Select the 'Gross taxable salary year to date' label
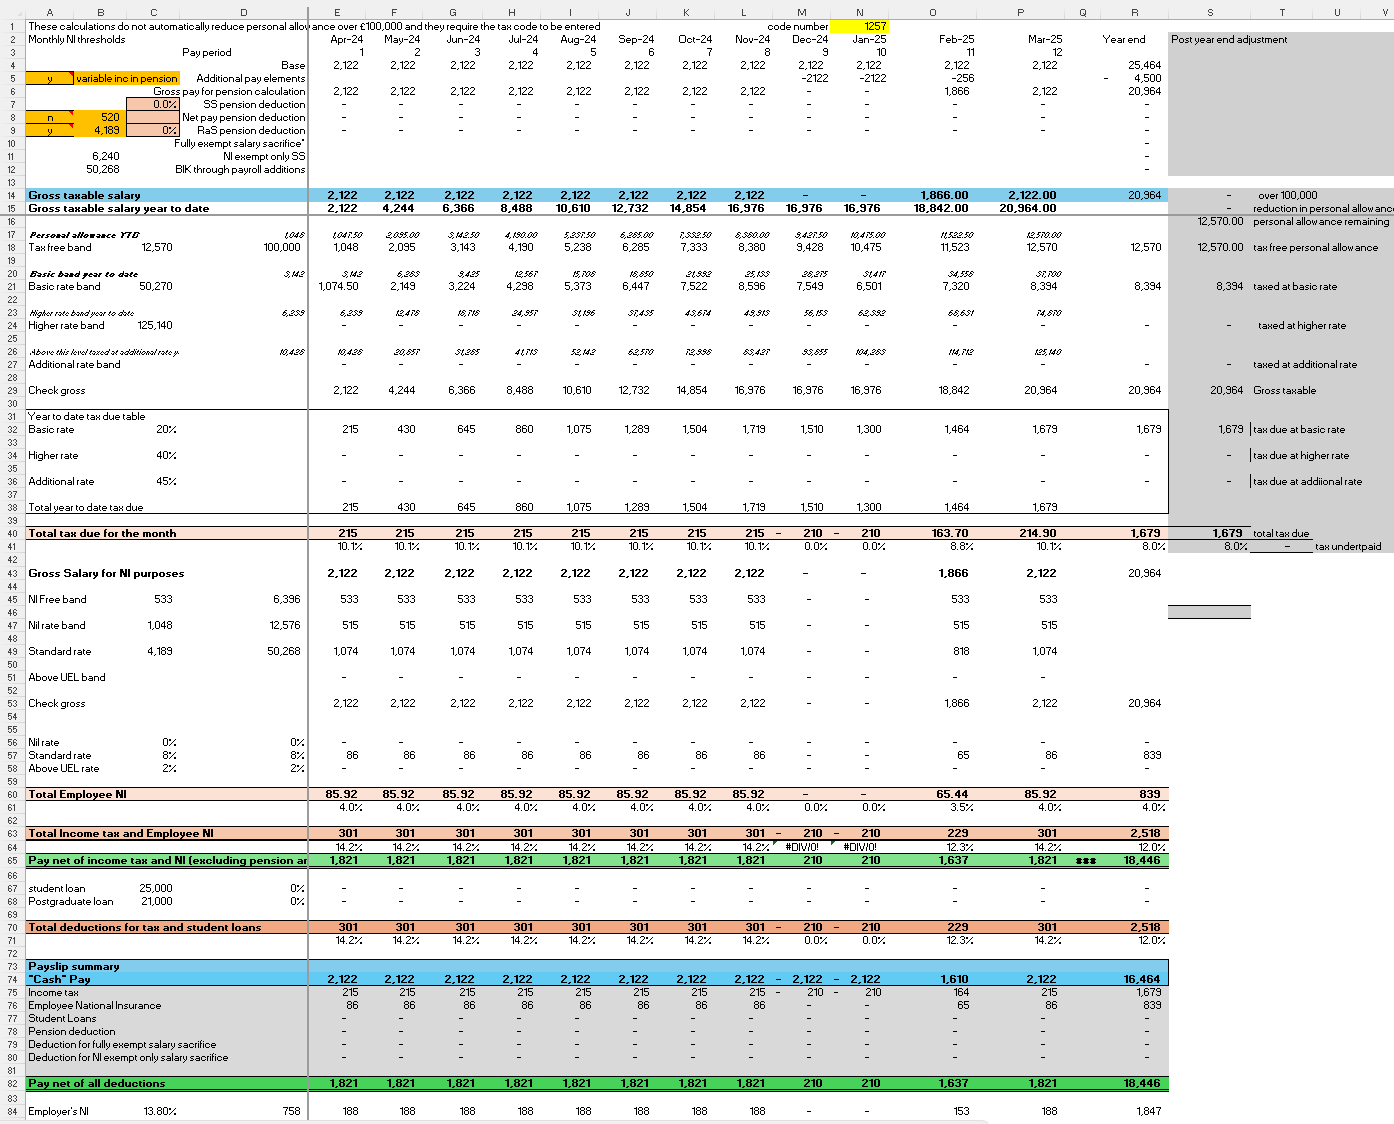The height and width of the screenshot is (1124, 1394). point(119,208)
